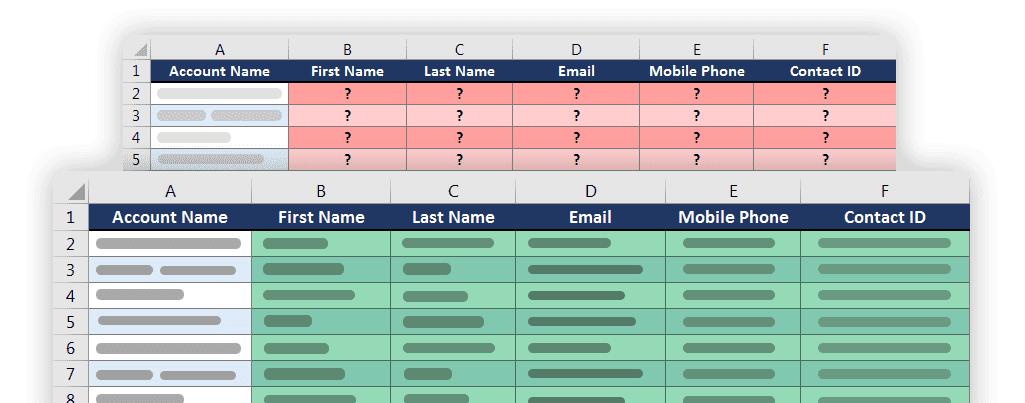Click "Email" header cell in red sheet
This screenshot has width=1025, height=403.
tap(576, 71)
